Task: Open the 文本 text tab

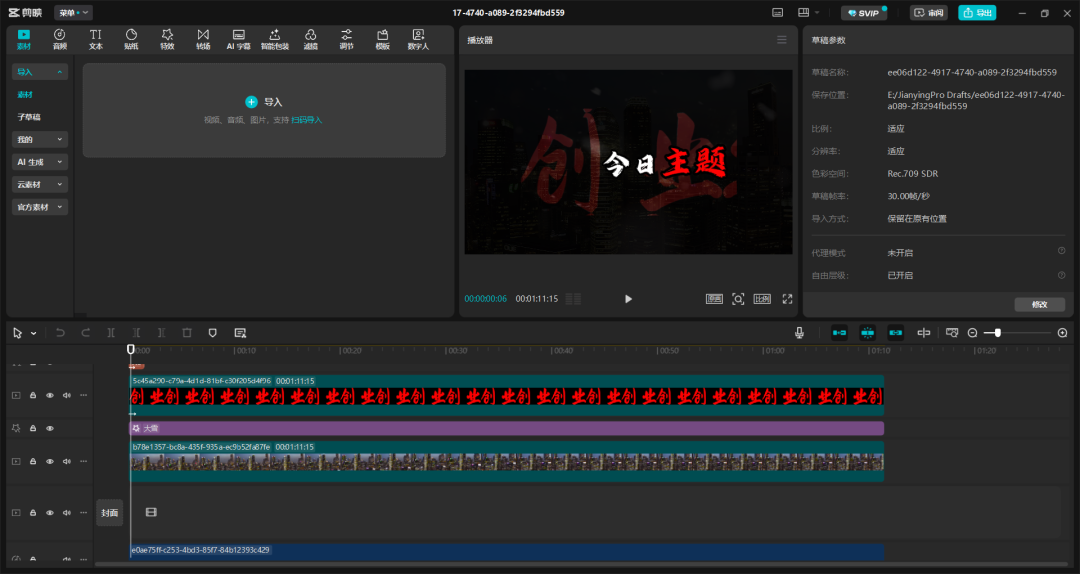Action: (96, 39)
